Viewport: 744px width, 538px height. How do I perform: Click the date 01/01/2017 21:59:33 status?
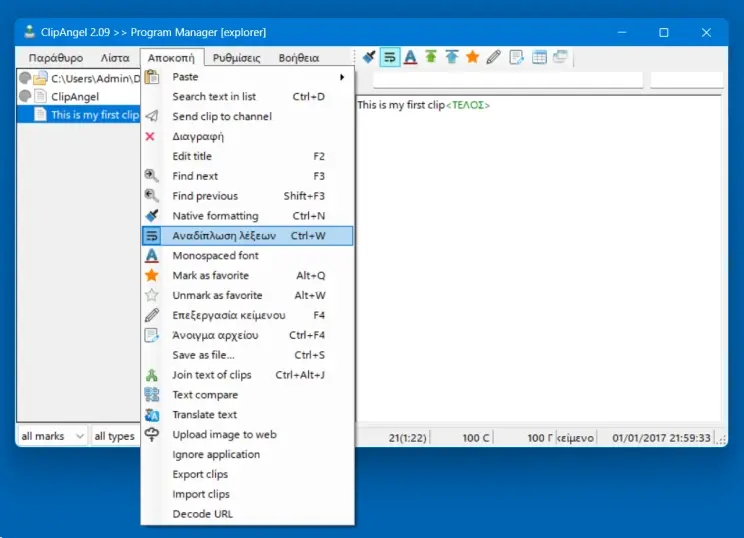pos(661,438)
